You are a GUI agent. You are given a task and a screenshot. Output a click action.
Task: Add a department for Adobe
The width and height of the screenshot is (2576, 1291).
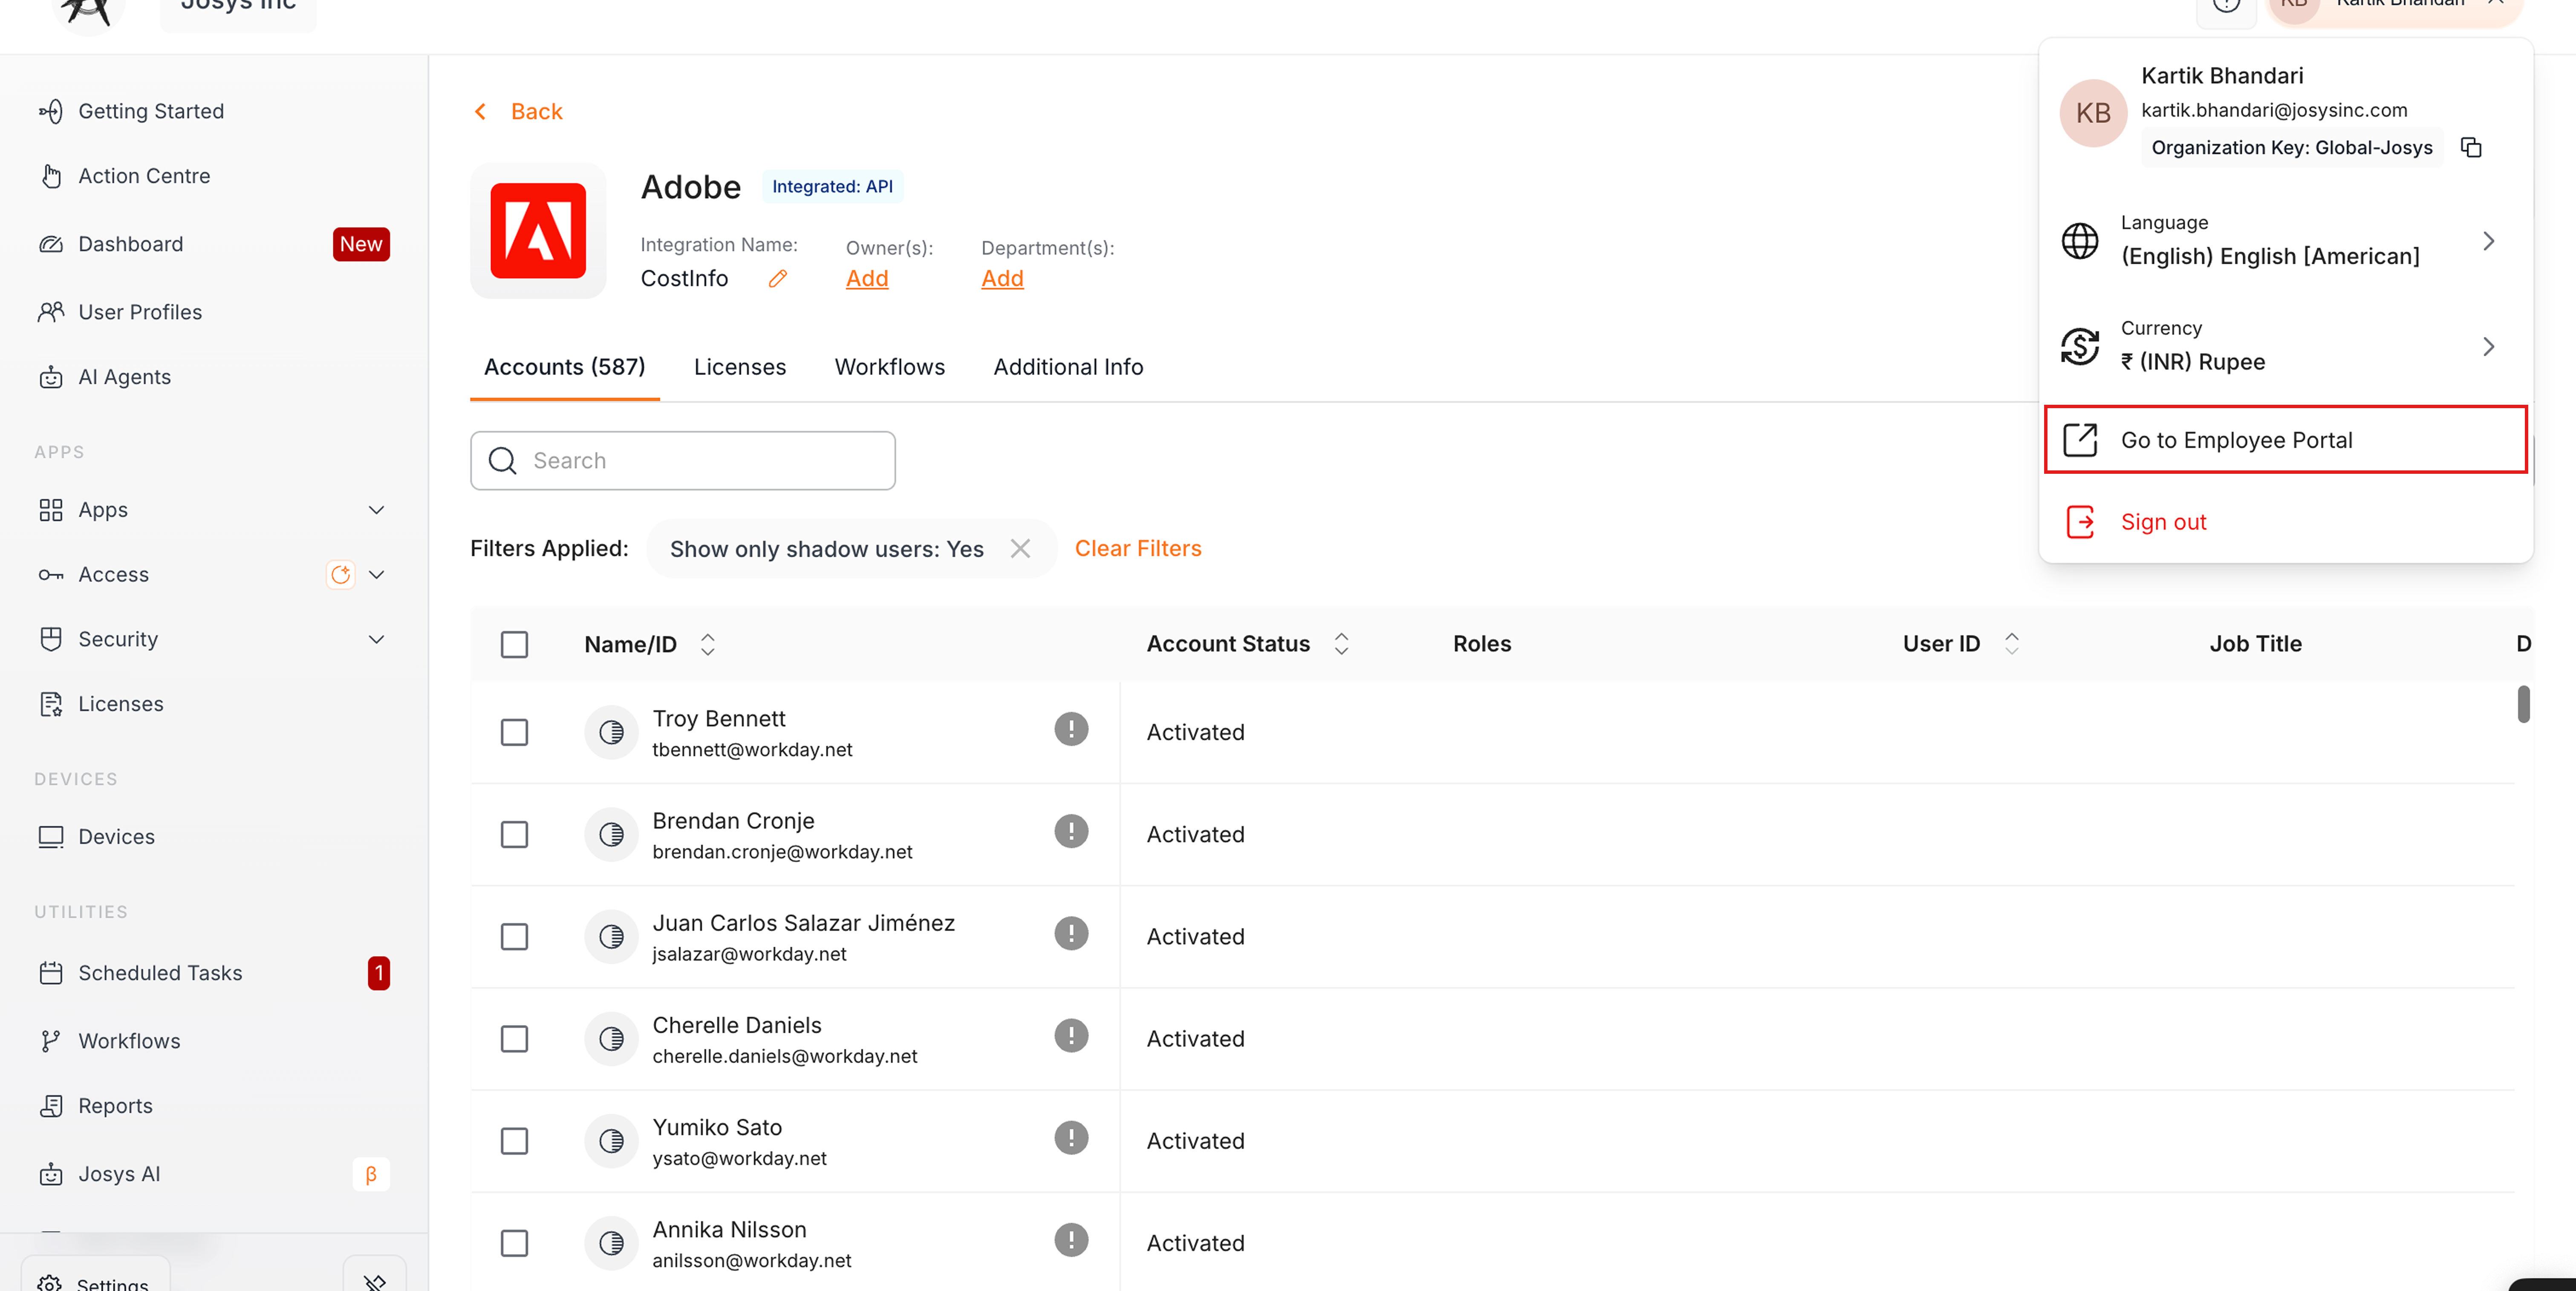pos(1002,279)
